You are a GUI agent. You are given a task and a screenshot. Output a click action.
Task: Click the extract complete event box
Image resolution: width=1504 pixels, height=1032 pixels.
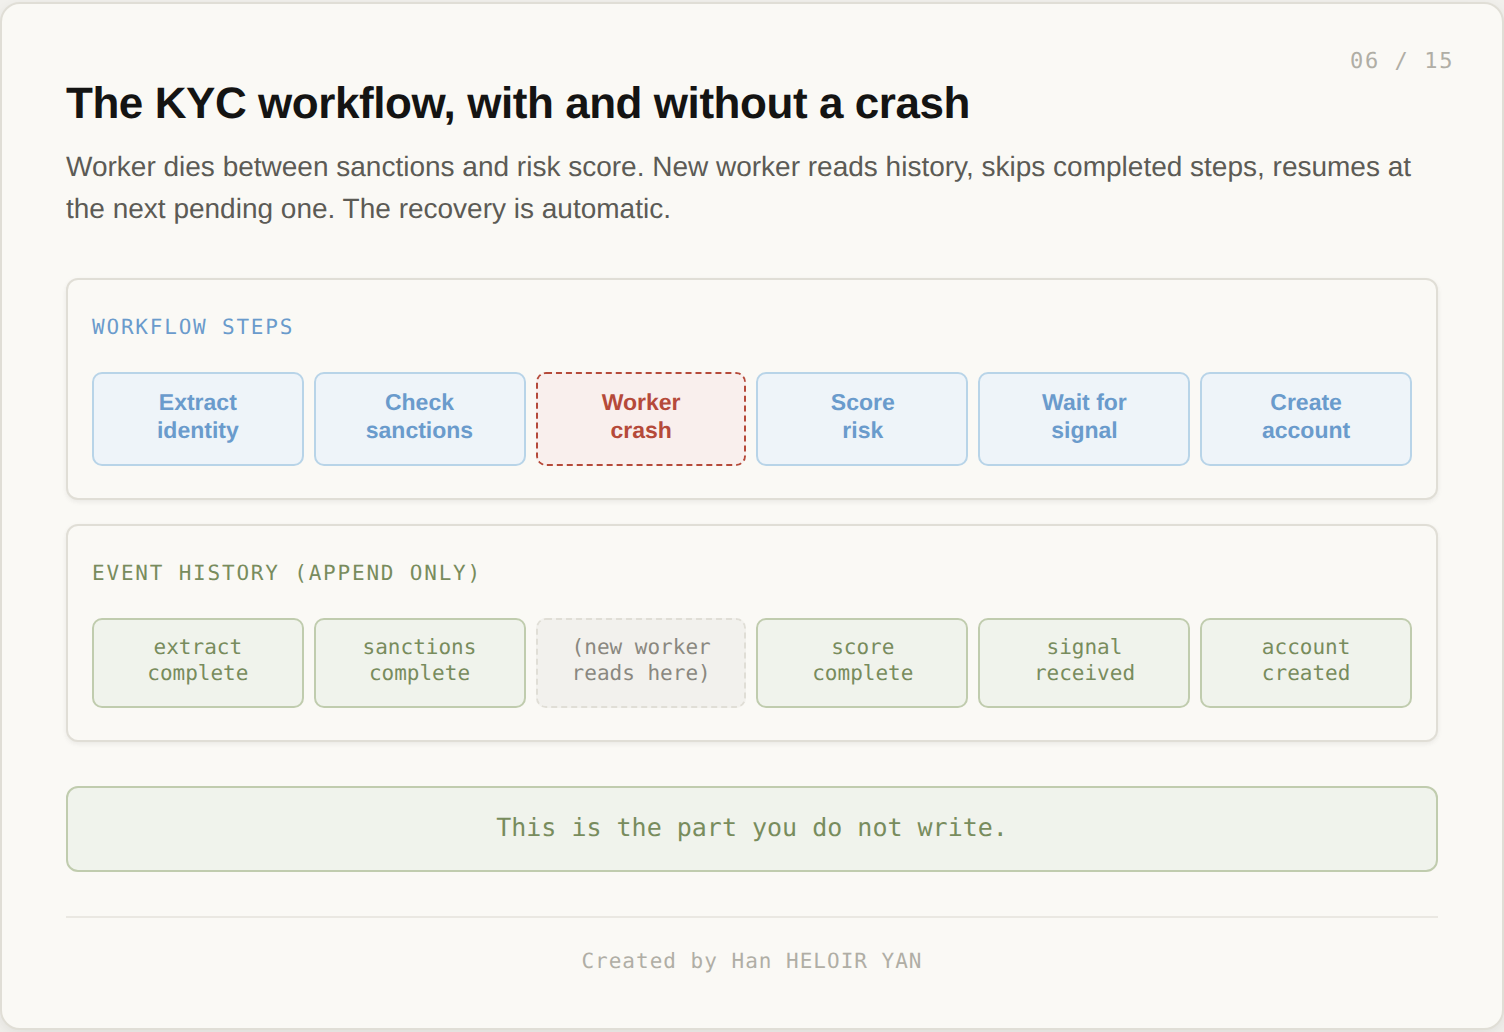(198, 663)
